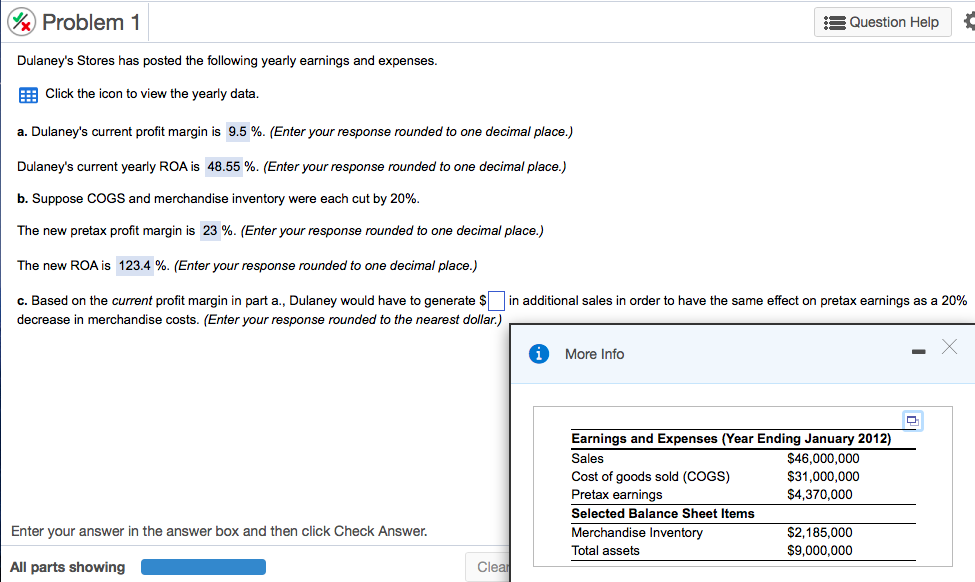Click the new ROA answer 123.4
The height and width of the screenshot is (582, 975).
point(135,266)
